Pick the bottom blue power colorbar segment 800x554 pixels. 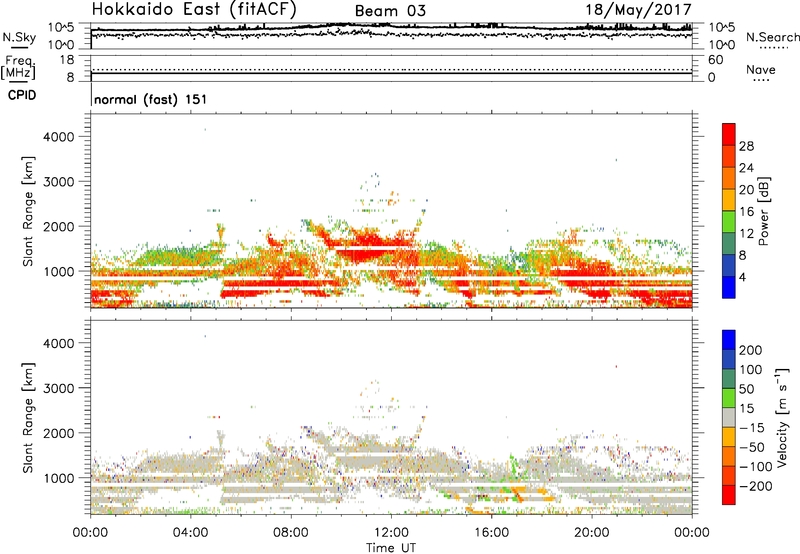729,287
